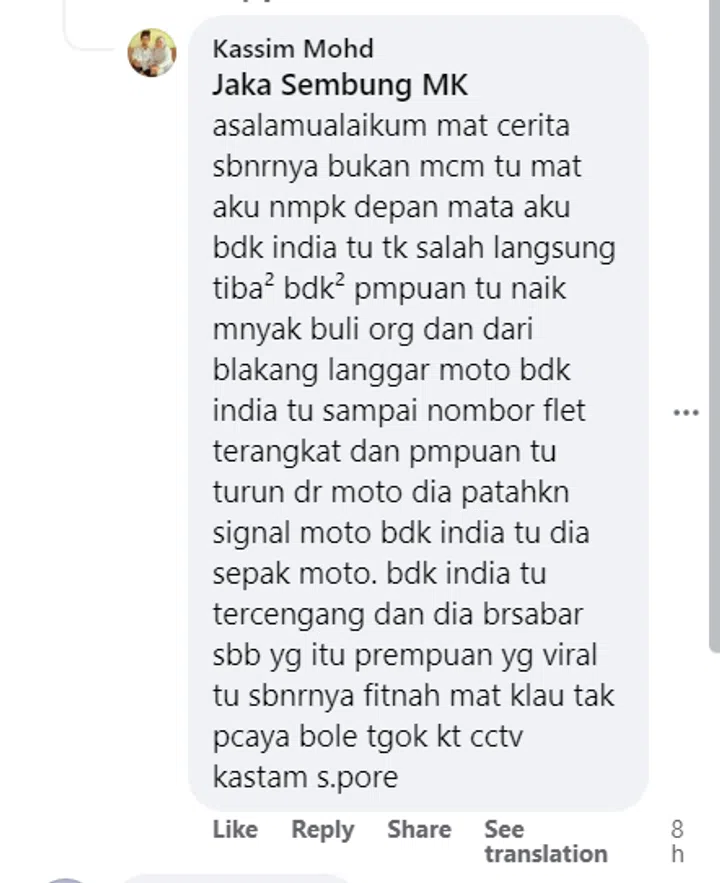Image resolution: width=720 pixels, height=883 pixels.
Task: Click the Kassim Mohd commenter name
Action: 293,49
